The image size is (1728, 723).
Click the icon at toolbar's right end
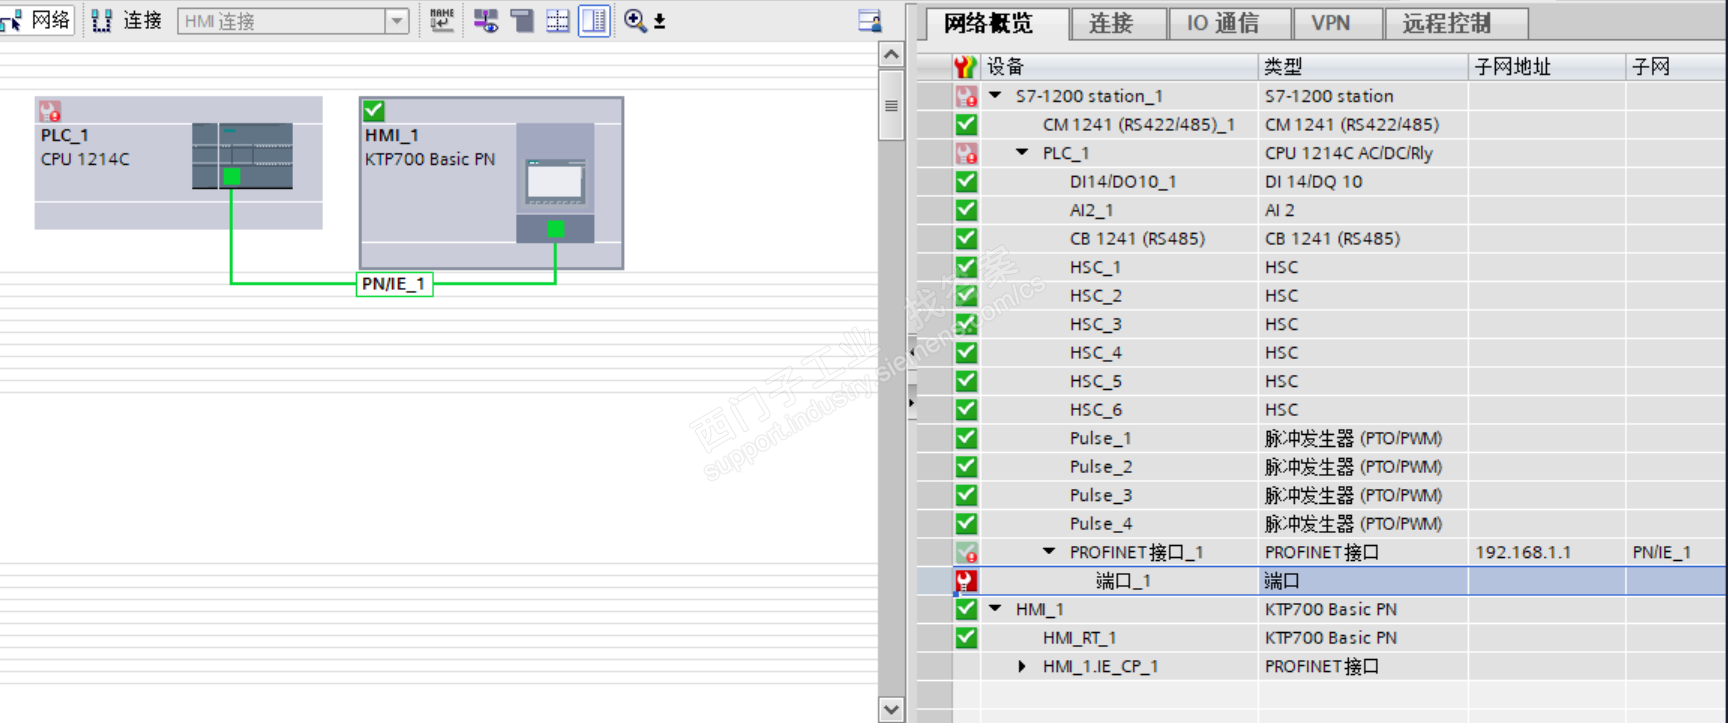870,20
